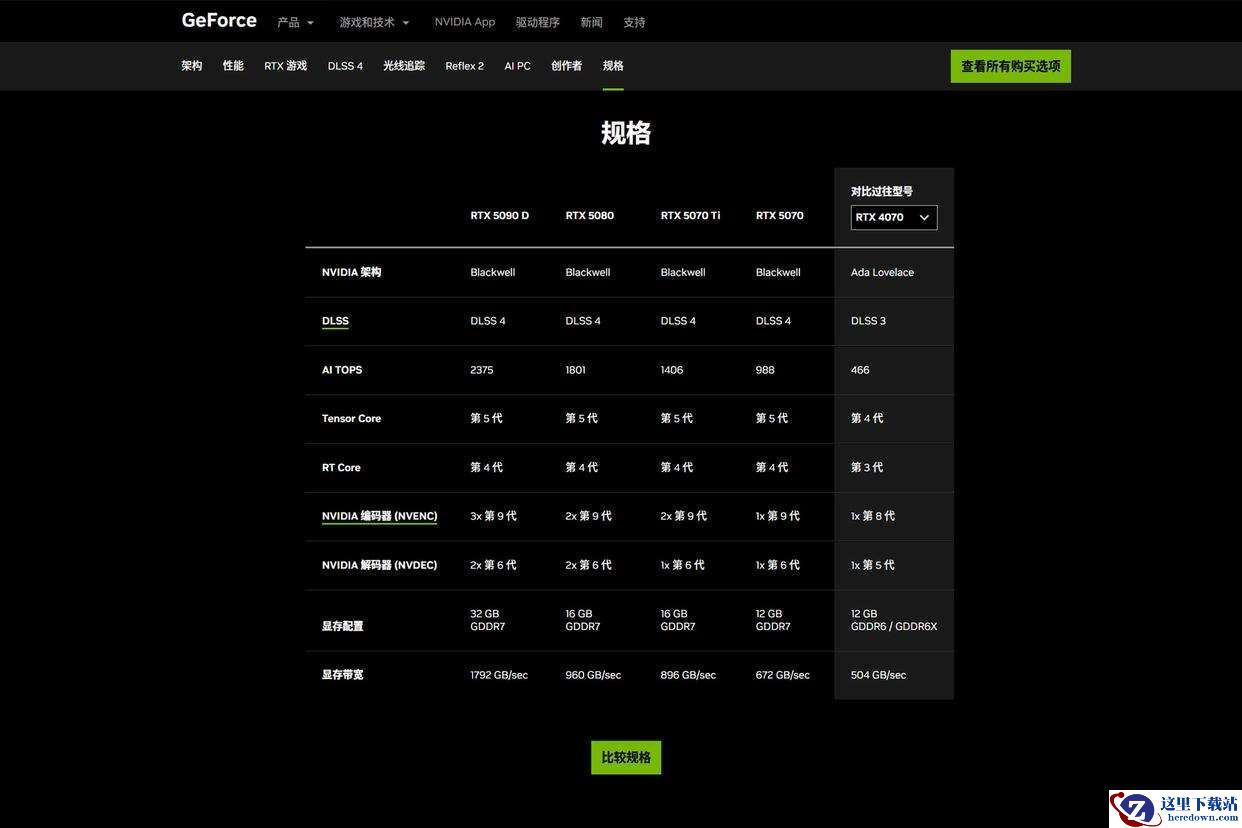Click the AI TOPS row label
The width and height of the screenshot is (1242, 828).
tap(342, 370)
